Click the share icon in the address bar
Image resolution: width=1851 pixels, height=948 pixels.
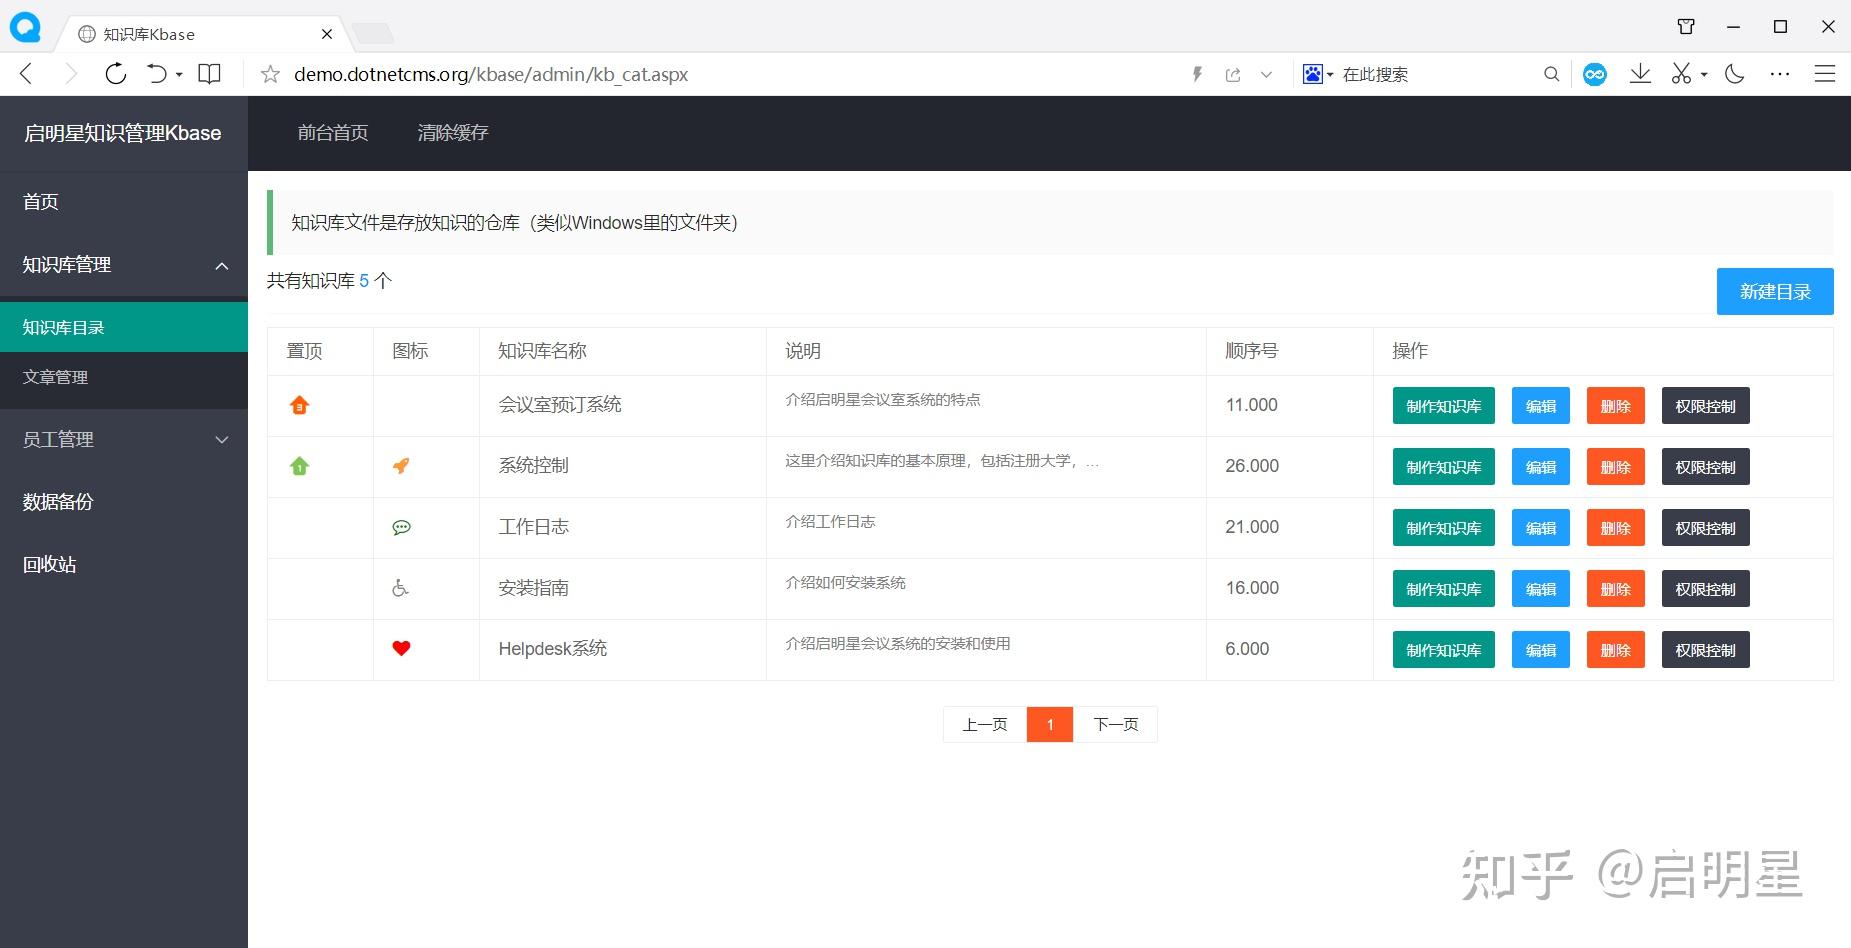(x=1233, y=74)
